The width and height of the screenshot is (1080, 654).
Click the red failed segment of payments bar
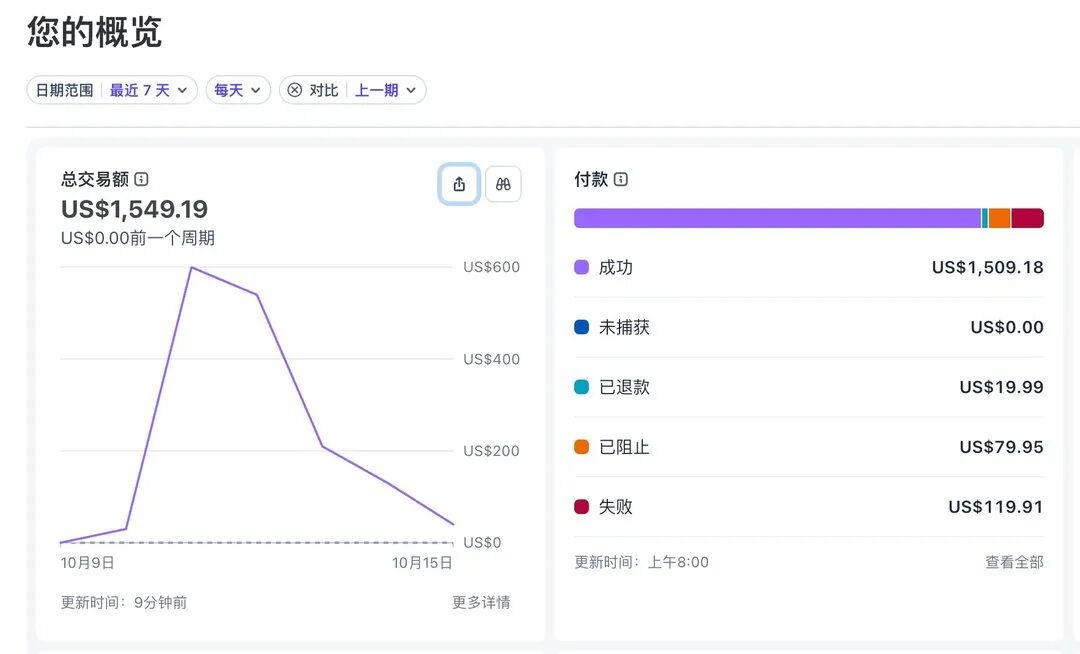[1028, 218]
